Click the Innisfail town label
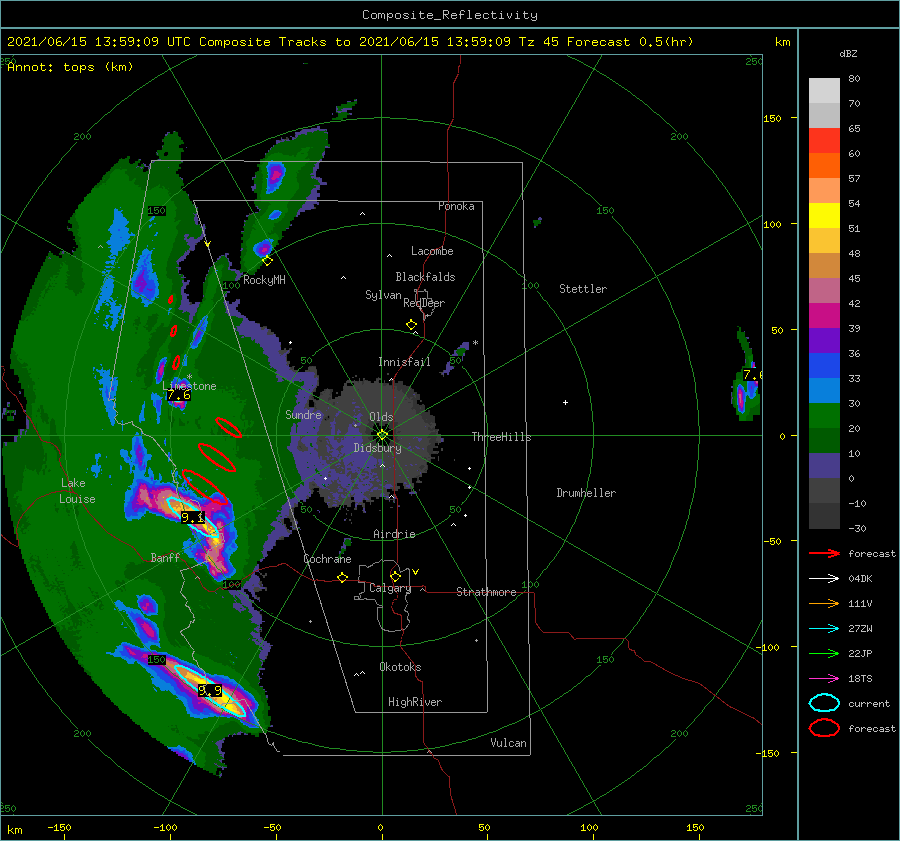The width and height of the screenshot is (900, 841). click(404, 362)
